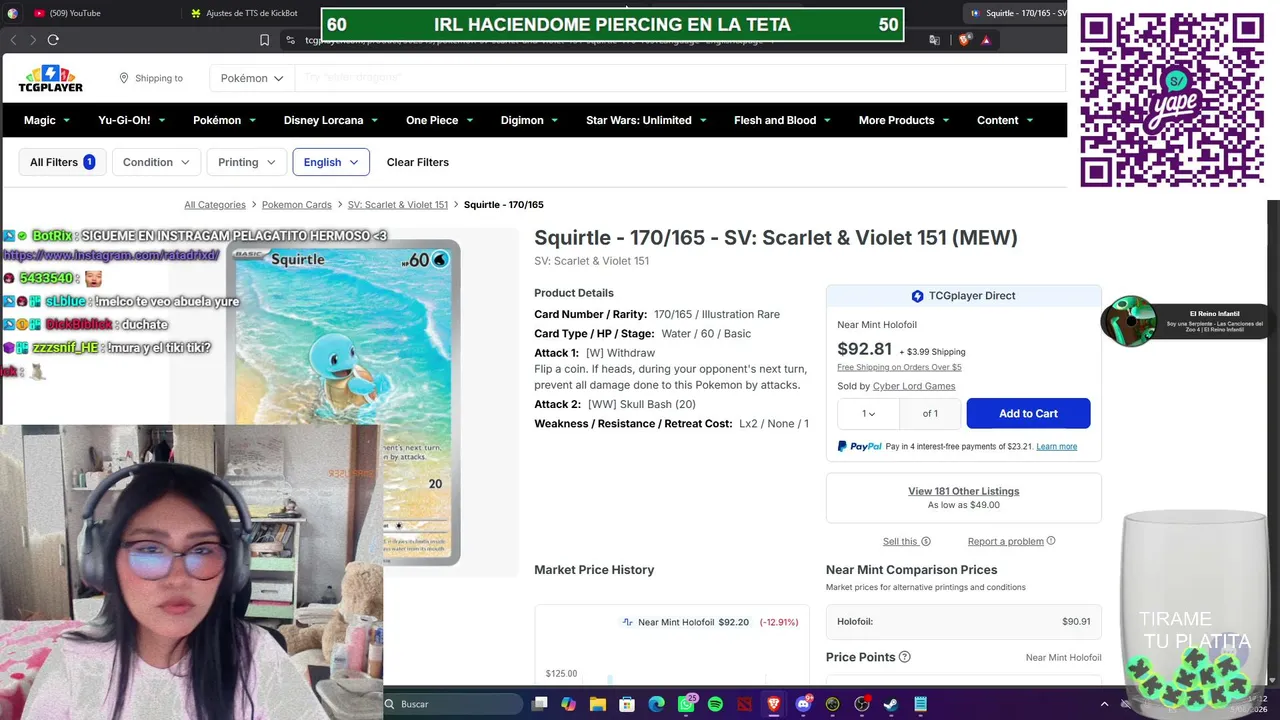Open Task View on the taskbar
This screenshot has height=720, width=1280.
540,704
